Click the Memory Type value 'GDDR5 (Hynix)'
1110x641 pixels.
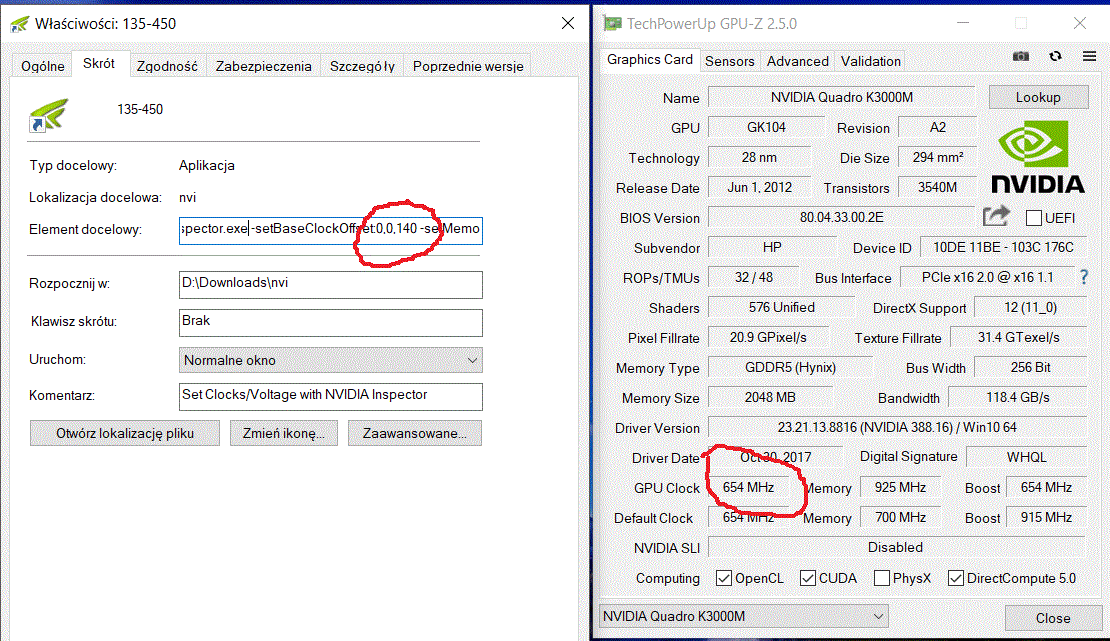point(790,368)
